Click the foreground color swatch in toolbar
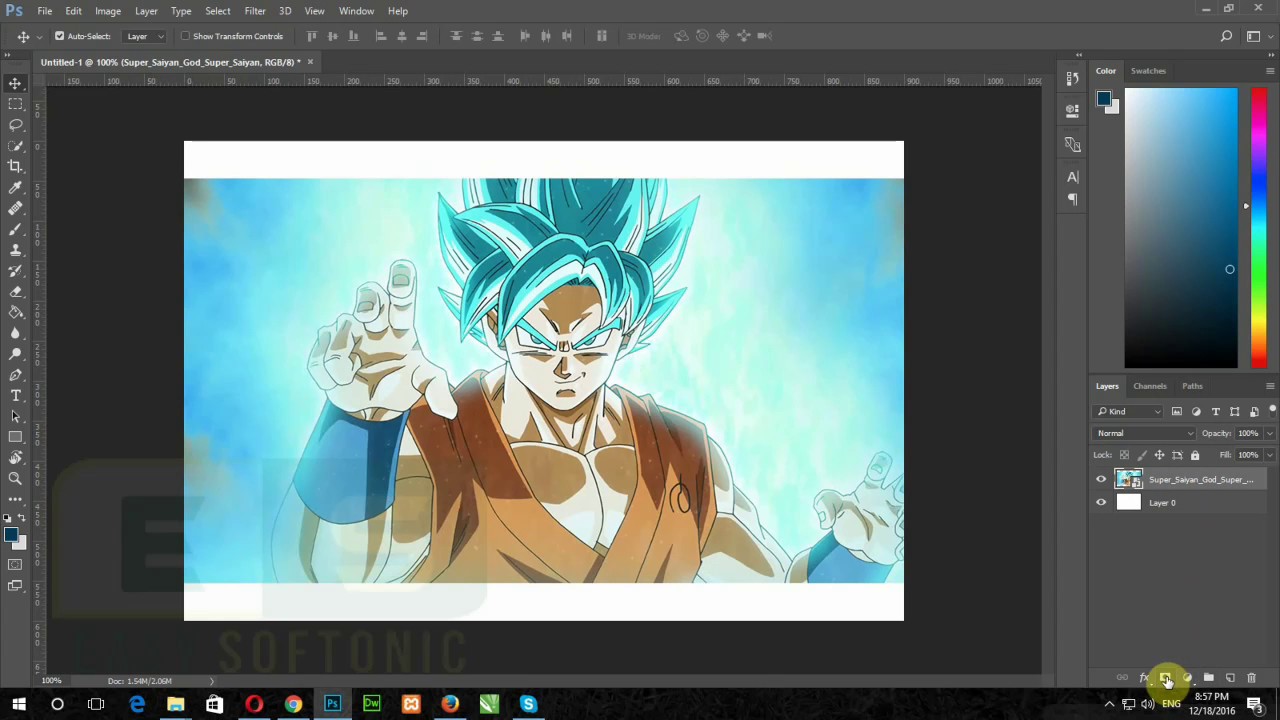This screenshot has width=1280, height=720. click(10, 535)
